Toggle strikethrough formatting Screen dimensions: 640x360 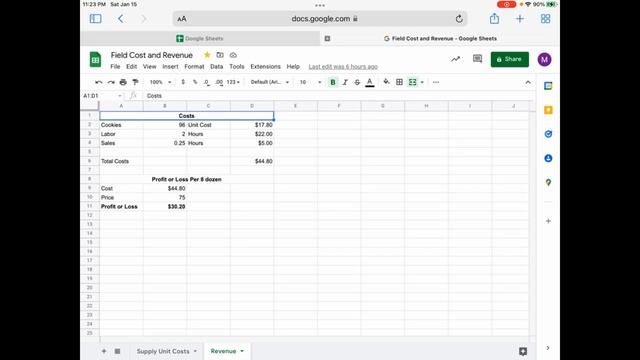357,82
